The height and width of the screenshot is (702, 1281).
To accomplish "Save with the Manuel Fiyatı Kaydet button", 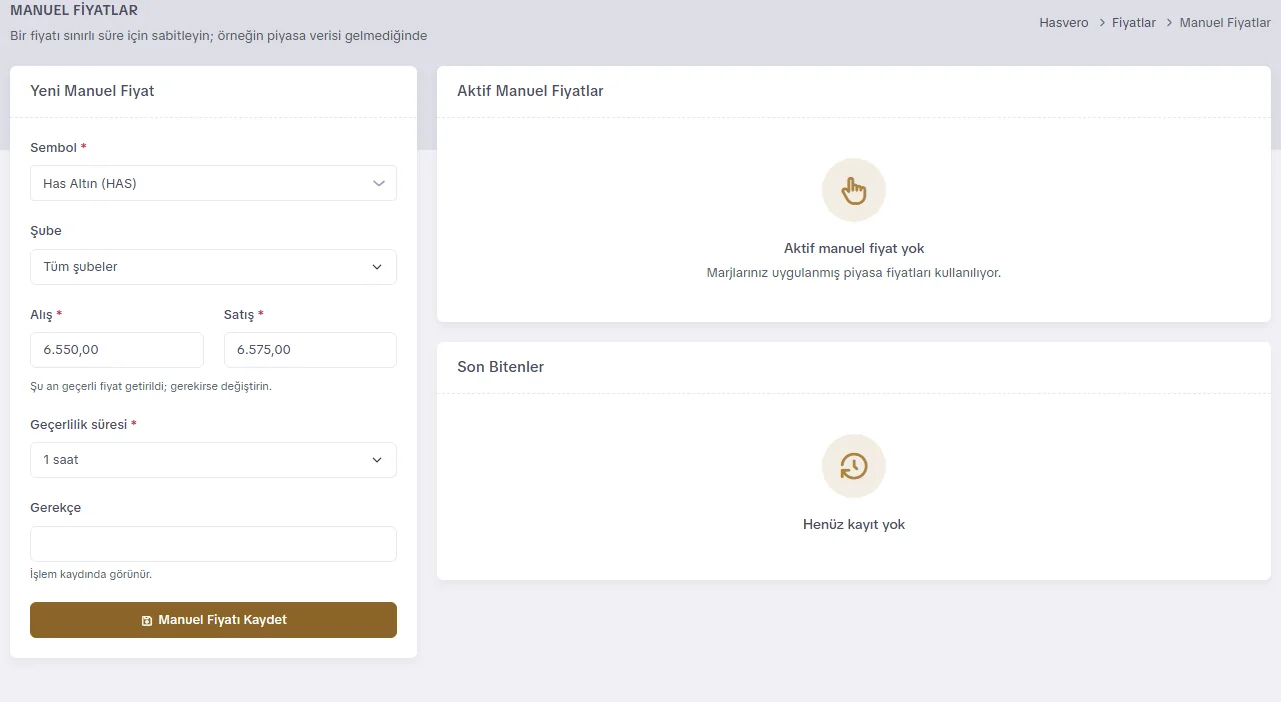I will pyautogui.click(x=213, y=620).
